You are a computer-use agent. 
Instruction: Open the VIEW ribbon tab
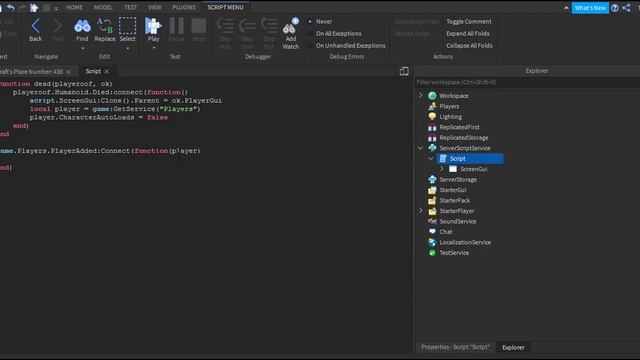[x=155, y=7]
